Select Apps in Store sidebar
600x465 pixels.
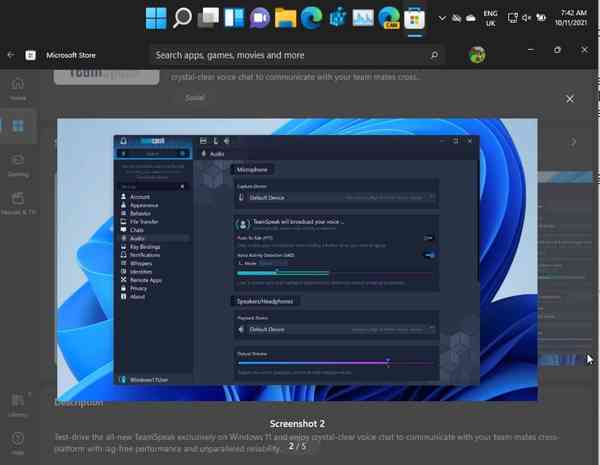pos(18,126)
